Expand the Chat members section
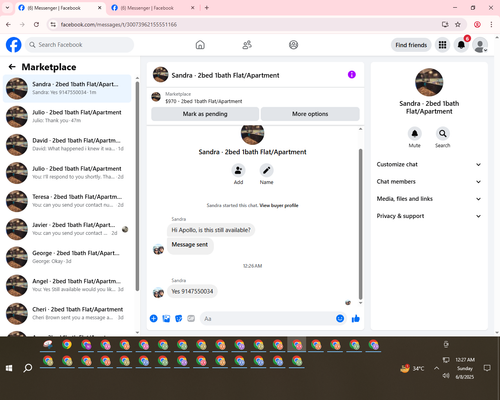This screenshot has height=400, width=500. (x=429, y=182)
